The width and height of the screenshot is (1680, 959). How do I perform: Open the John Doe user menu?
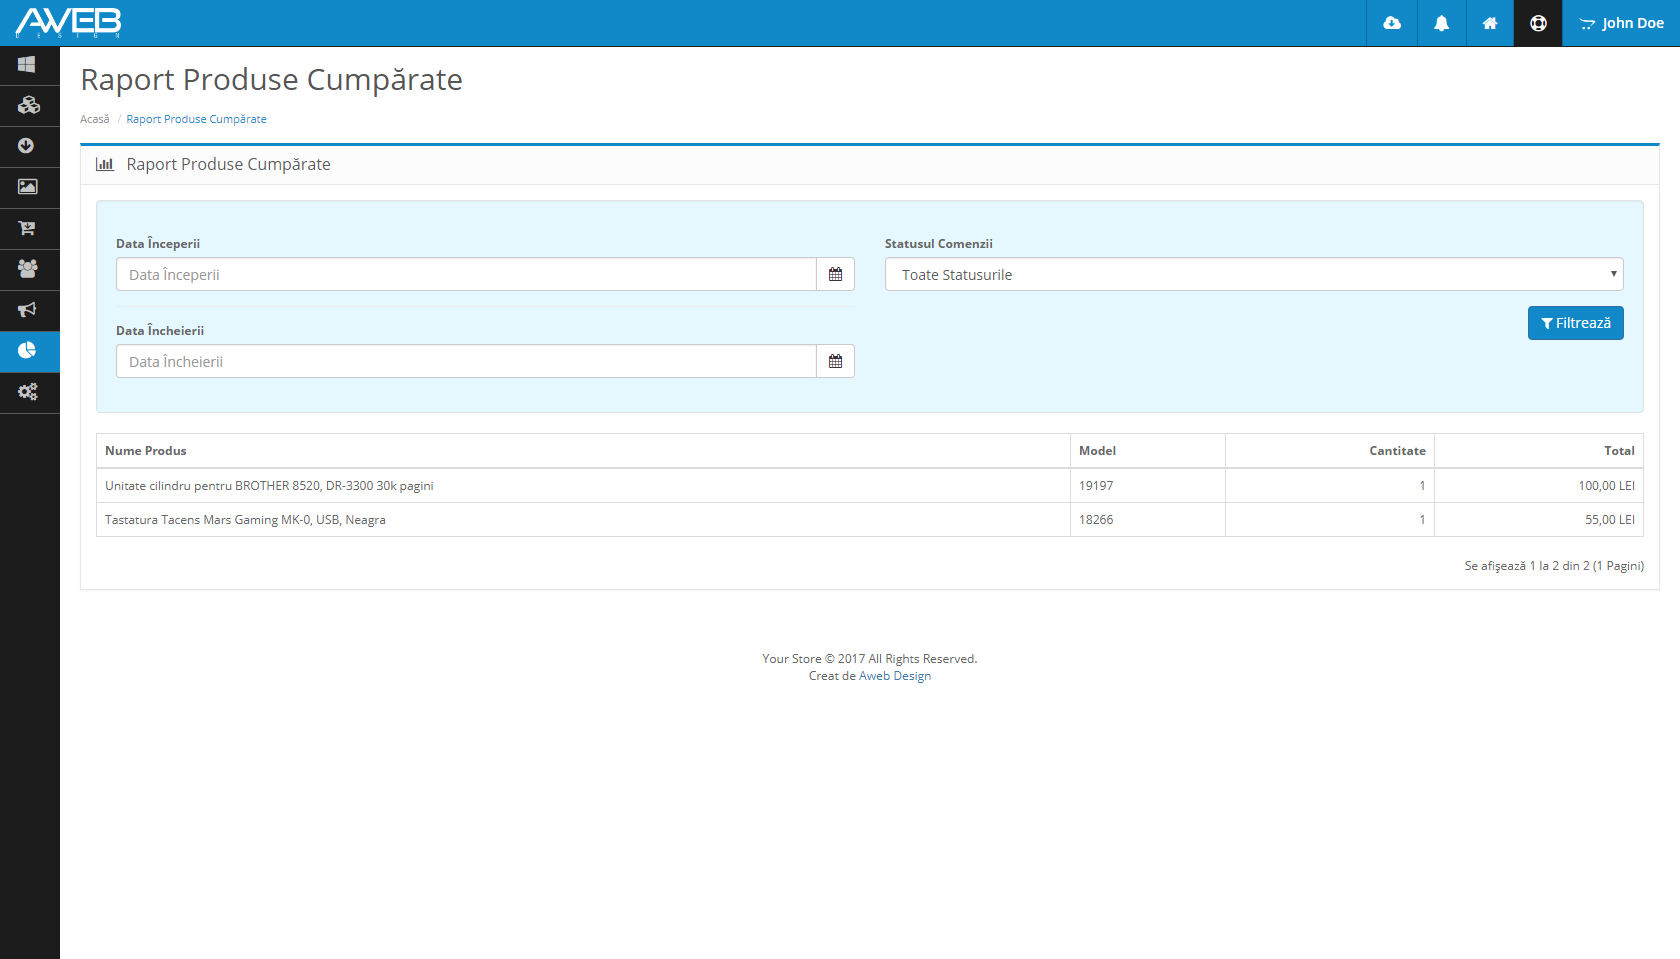pos(1621,23)
